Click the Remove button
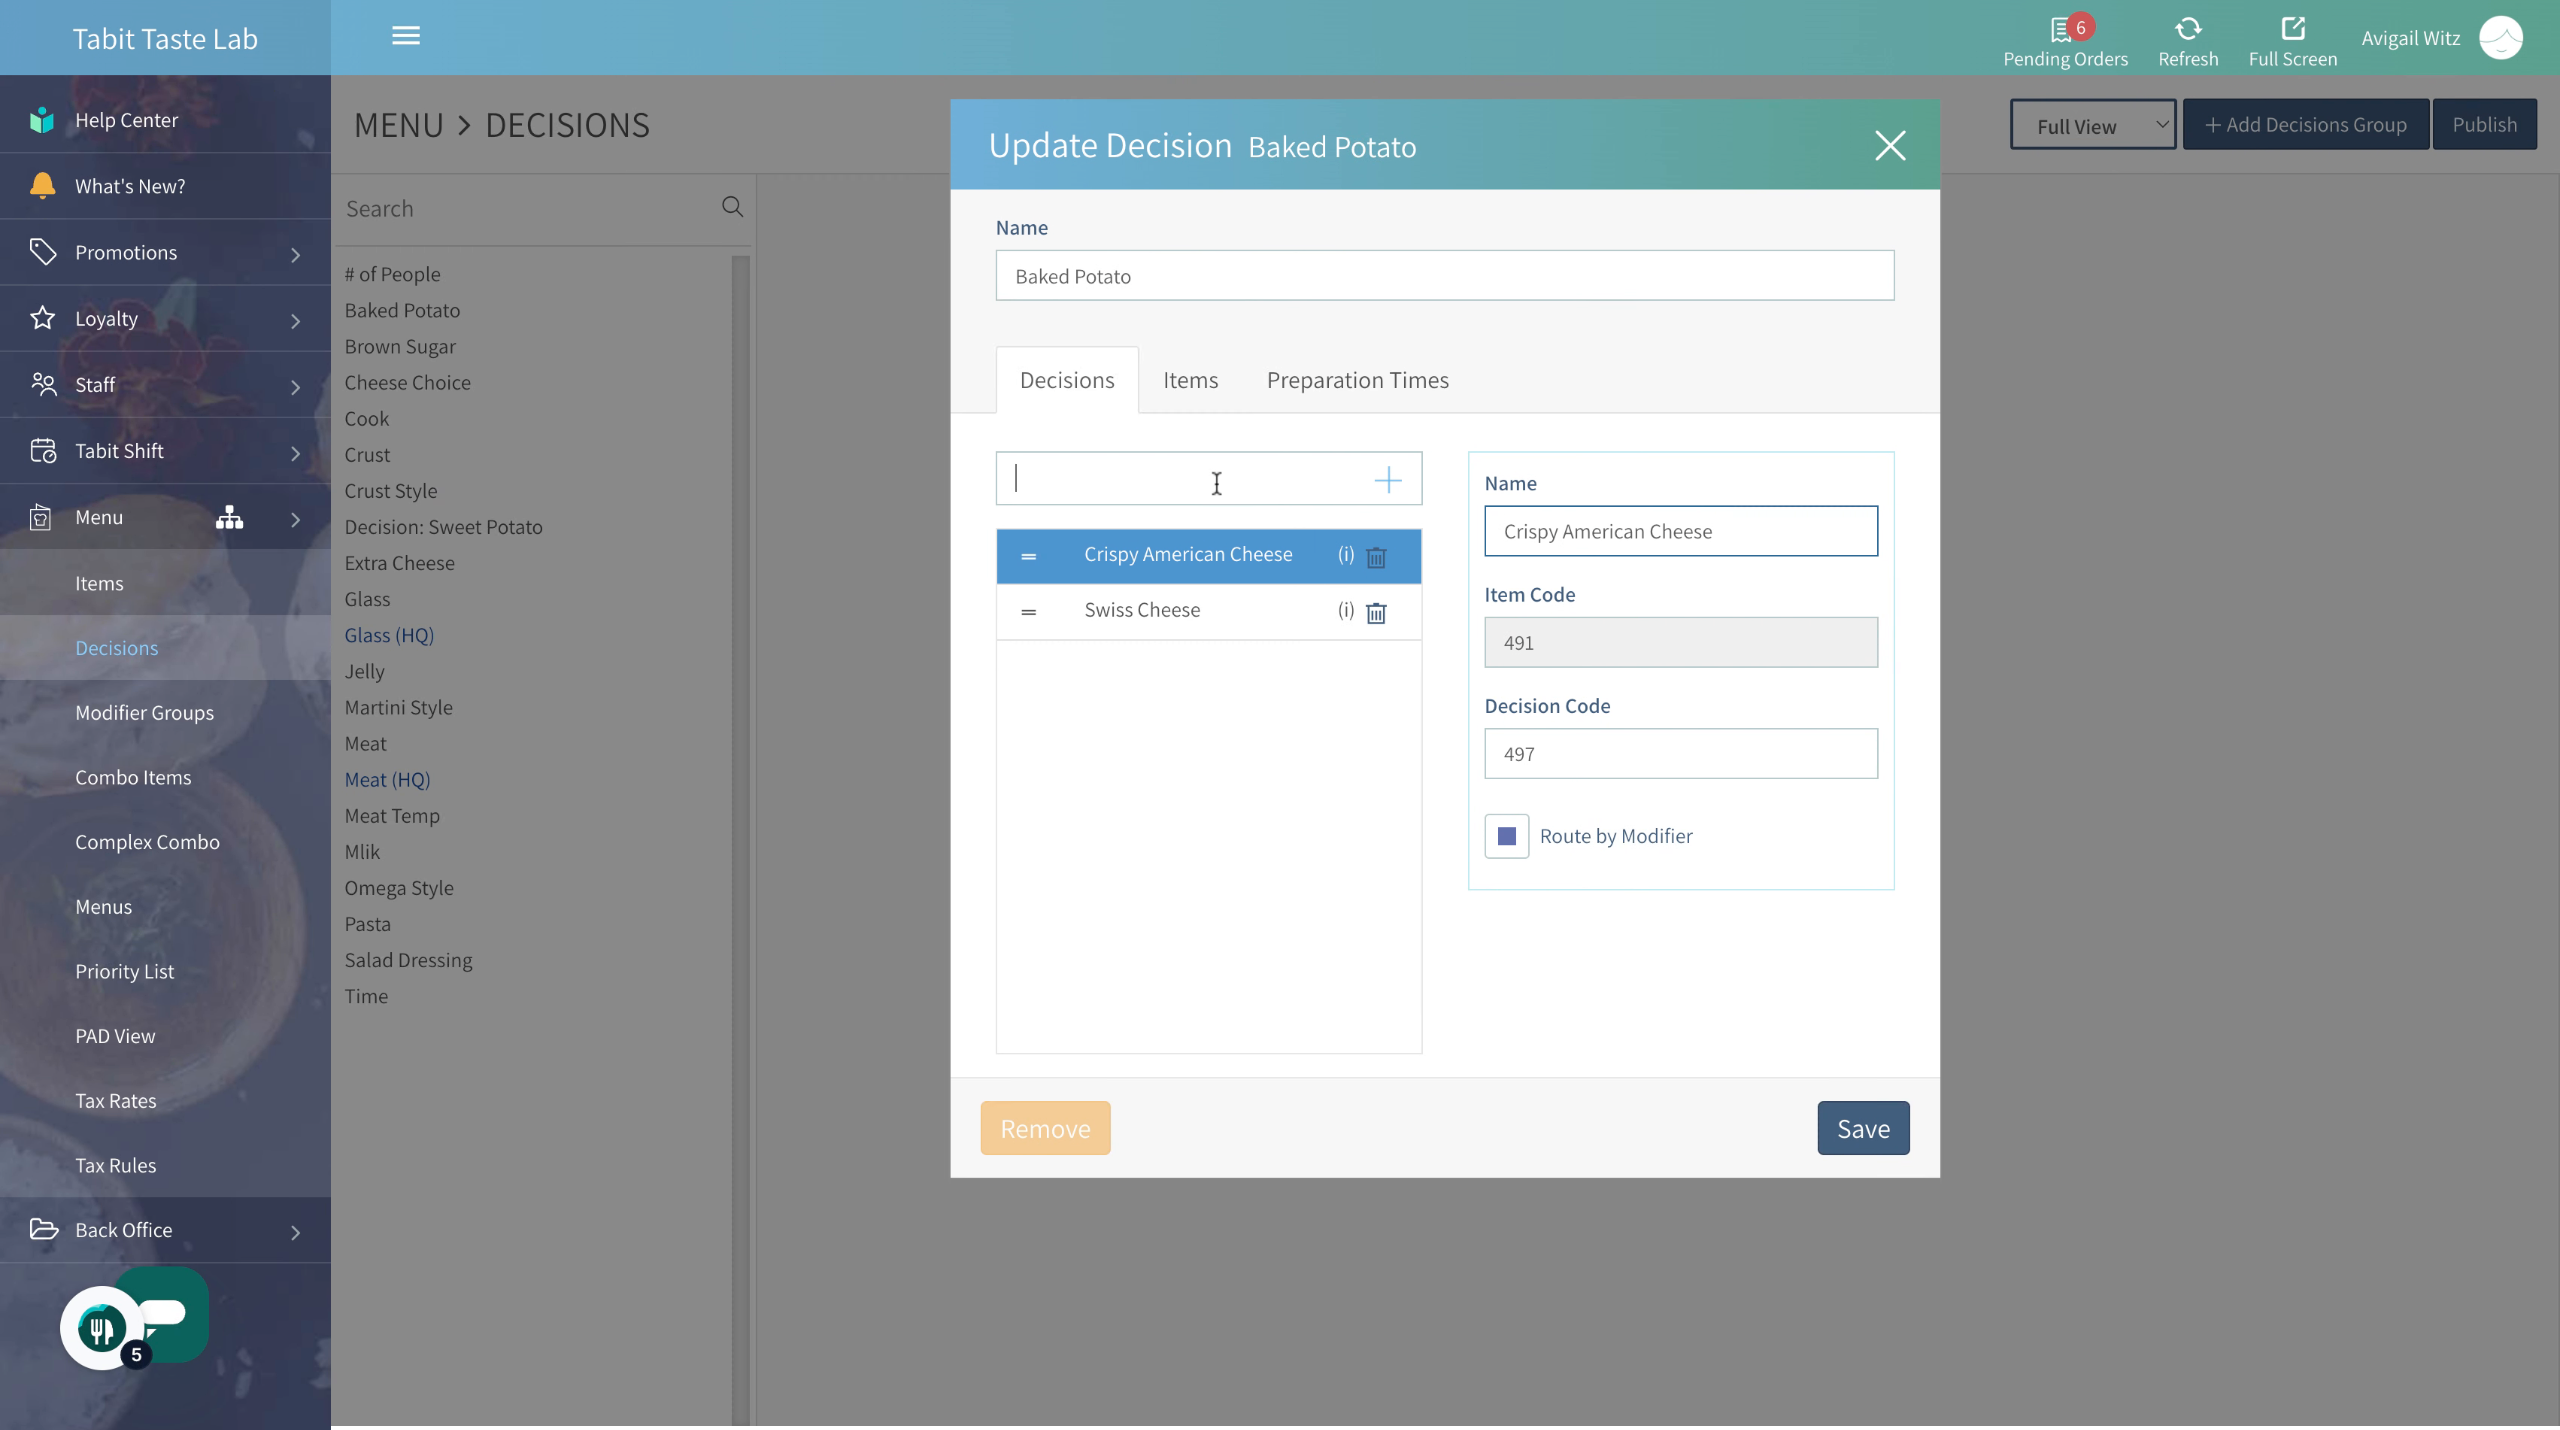The height and width of the screenshot is (1430, 2560). click(x=1045, y=1128)
